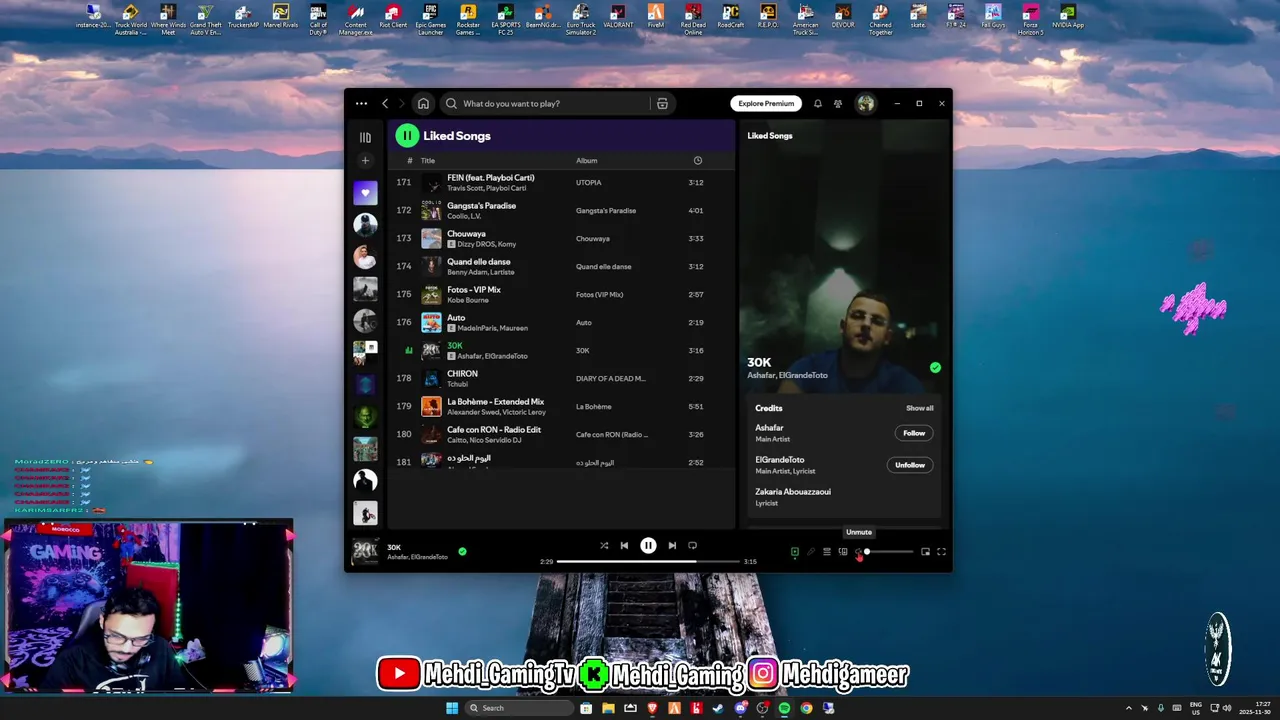Open 30K album cover in player bar
Viewport: 1280px width, 720px height.
[x=366, y=552]
